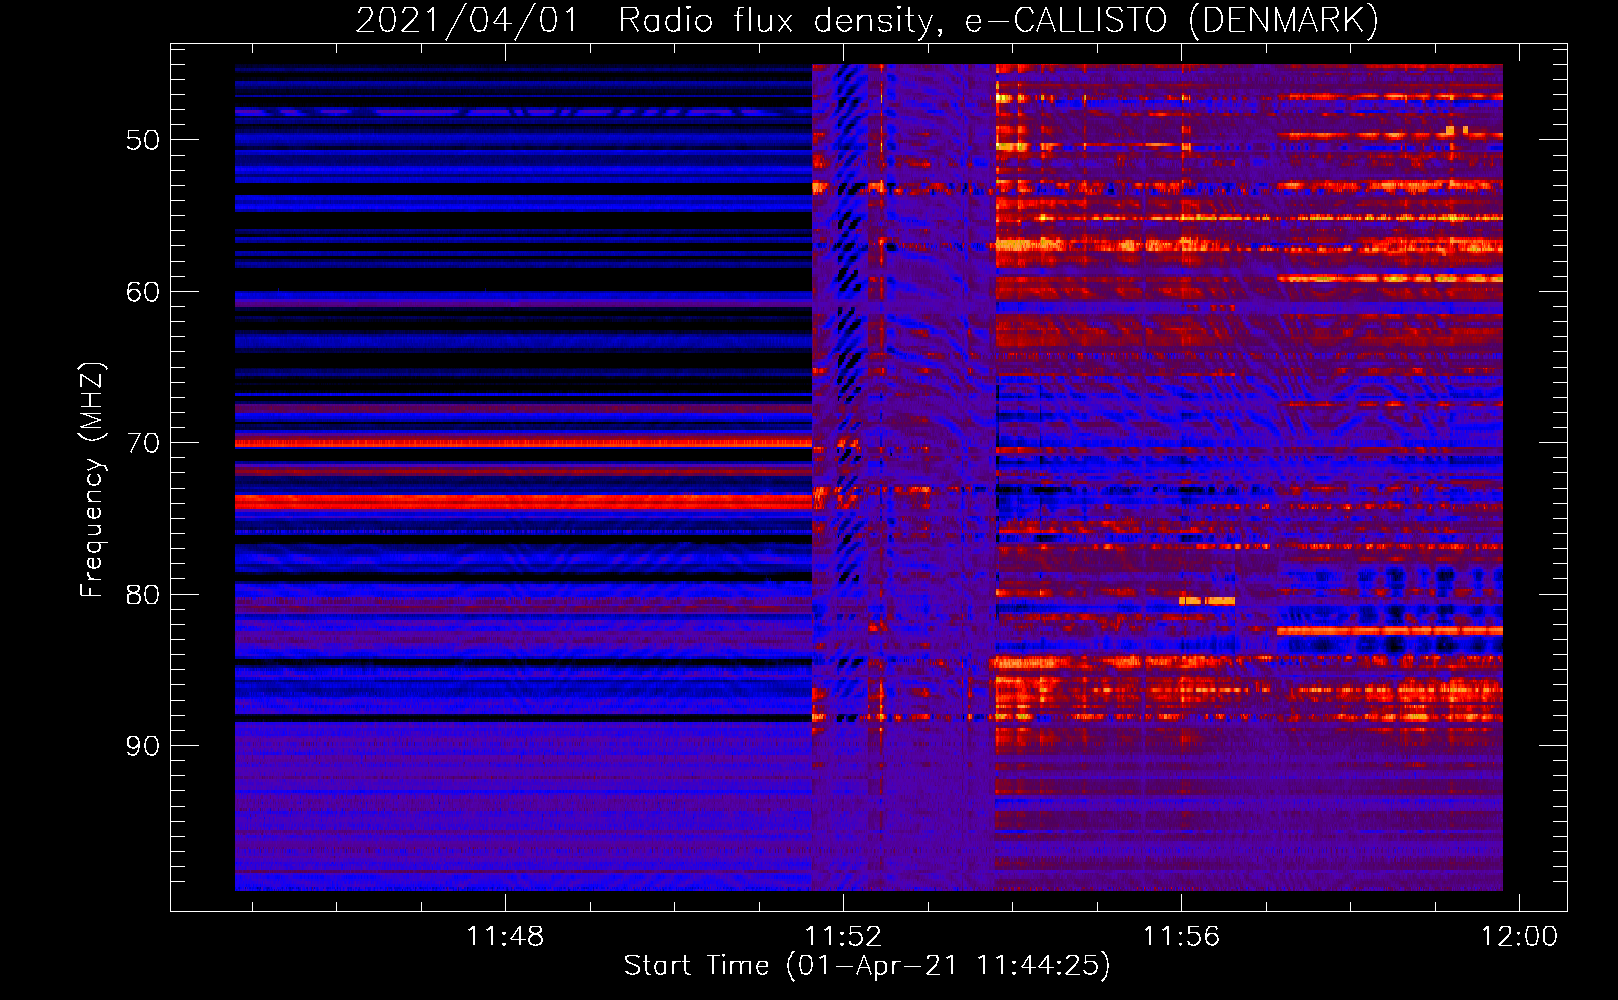Click the bright red band at 70 MHz
1618x1000 pixels.
pos(523,442)
